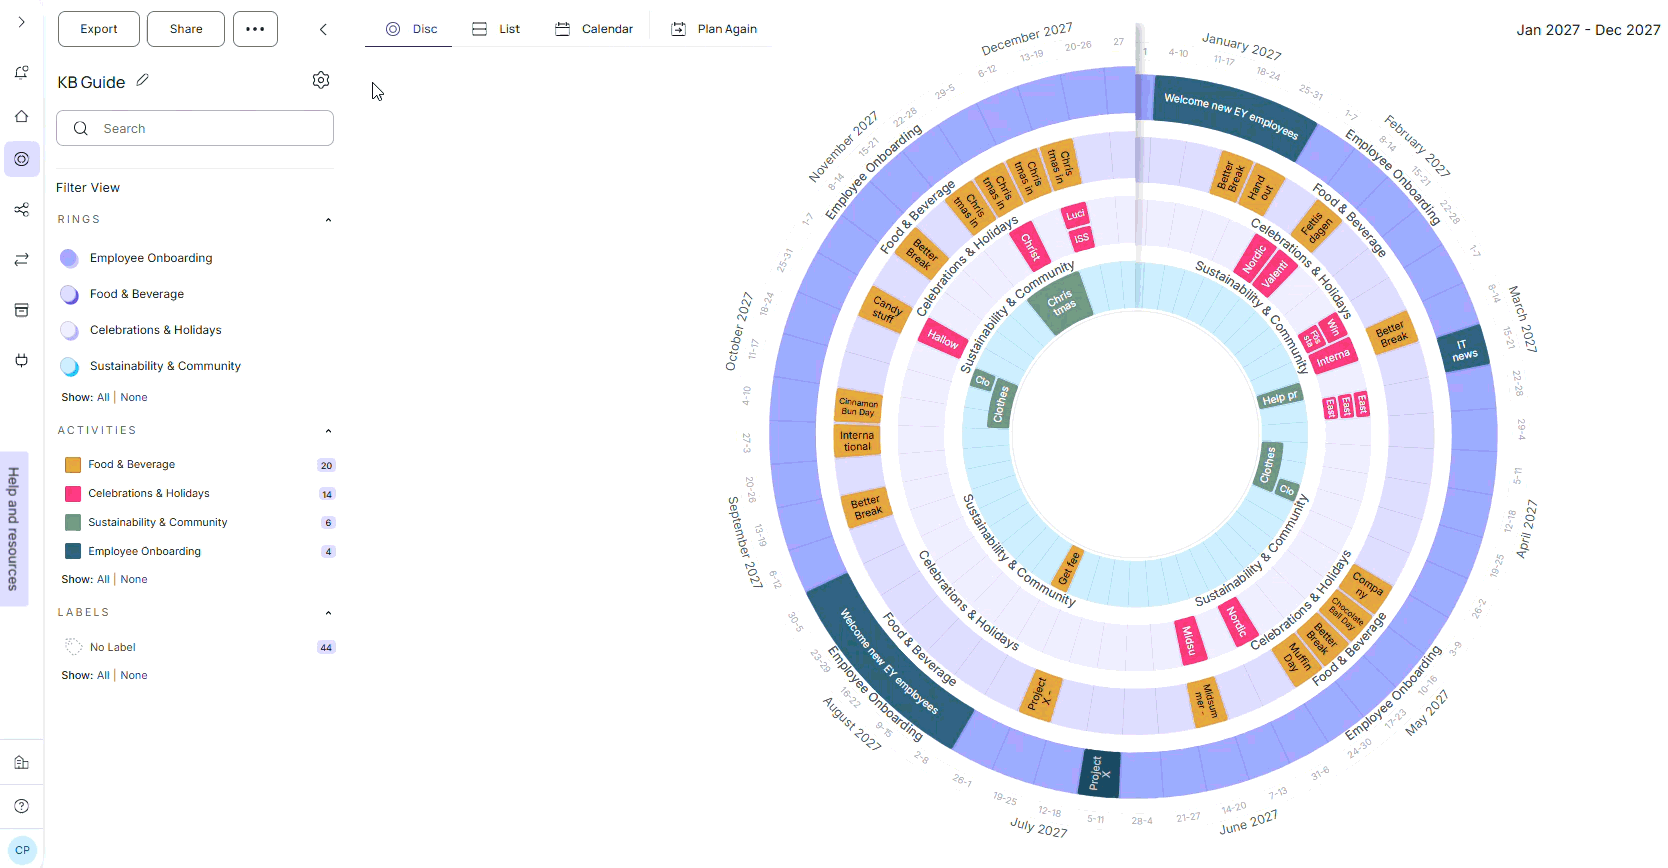Toggle the No Label filter

73,647
